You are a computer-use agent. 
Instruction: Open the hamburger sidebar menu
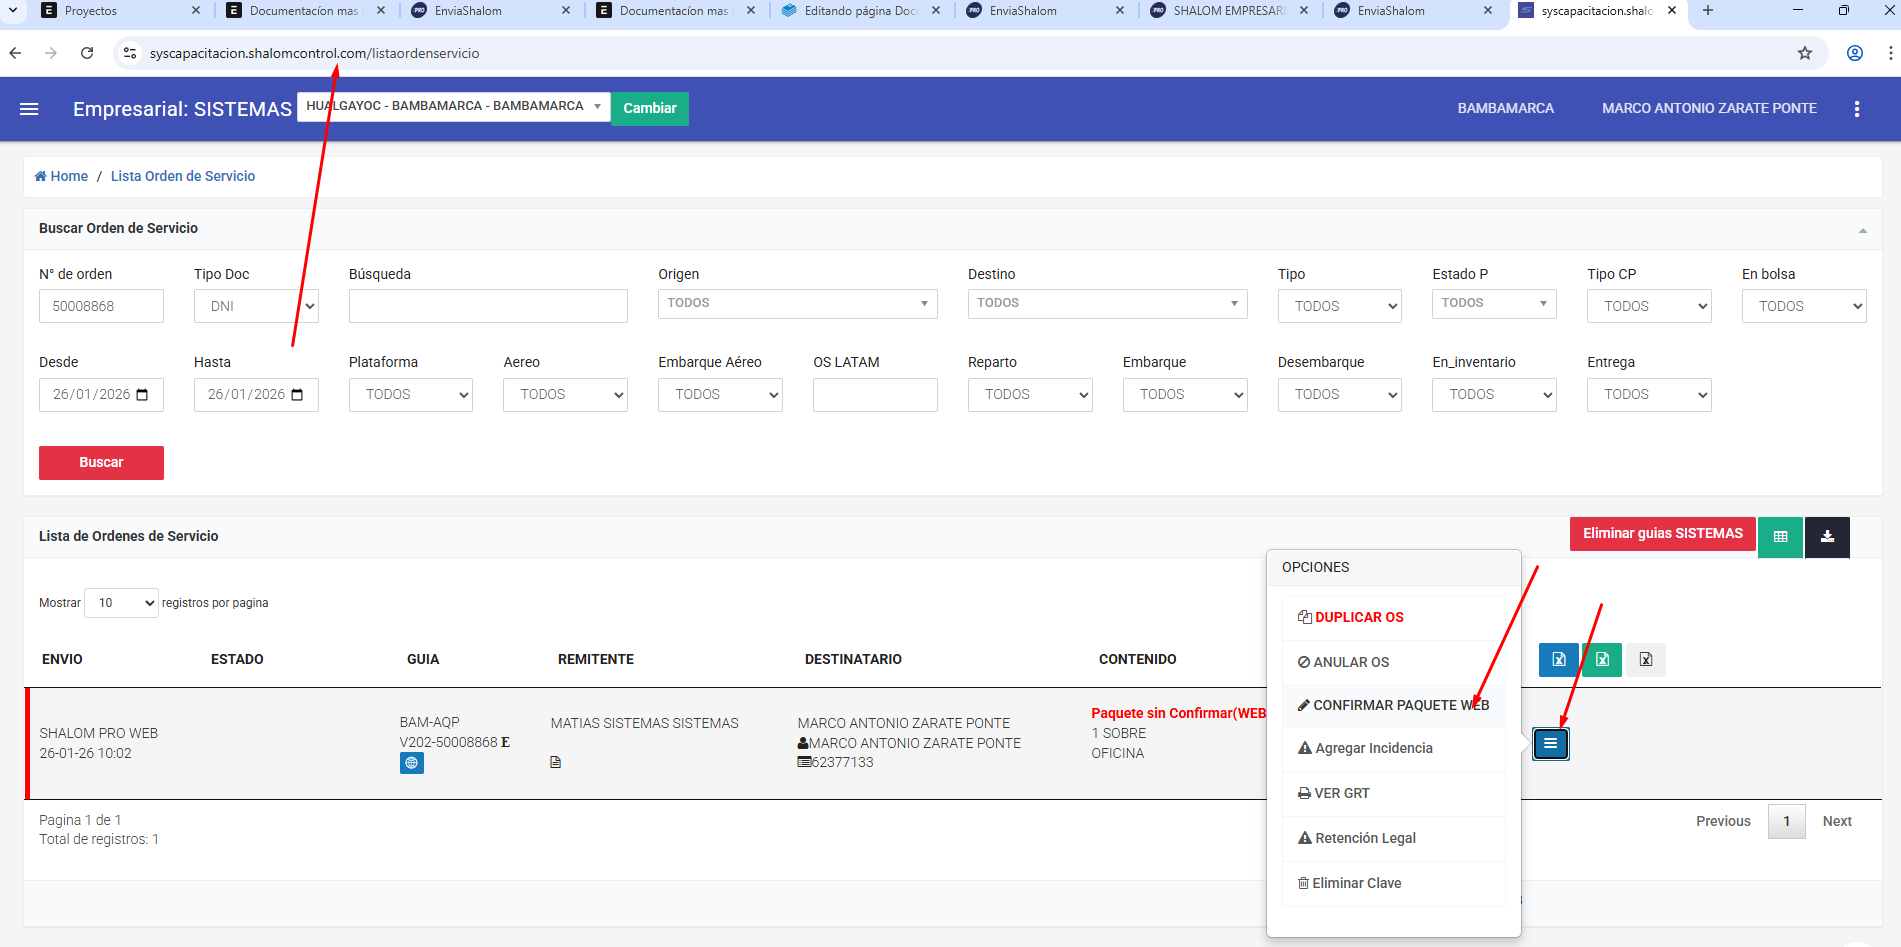click(29, 109)
